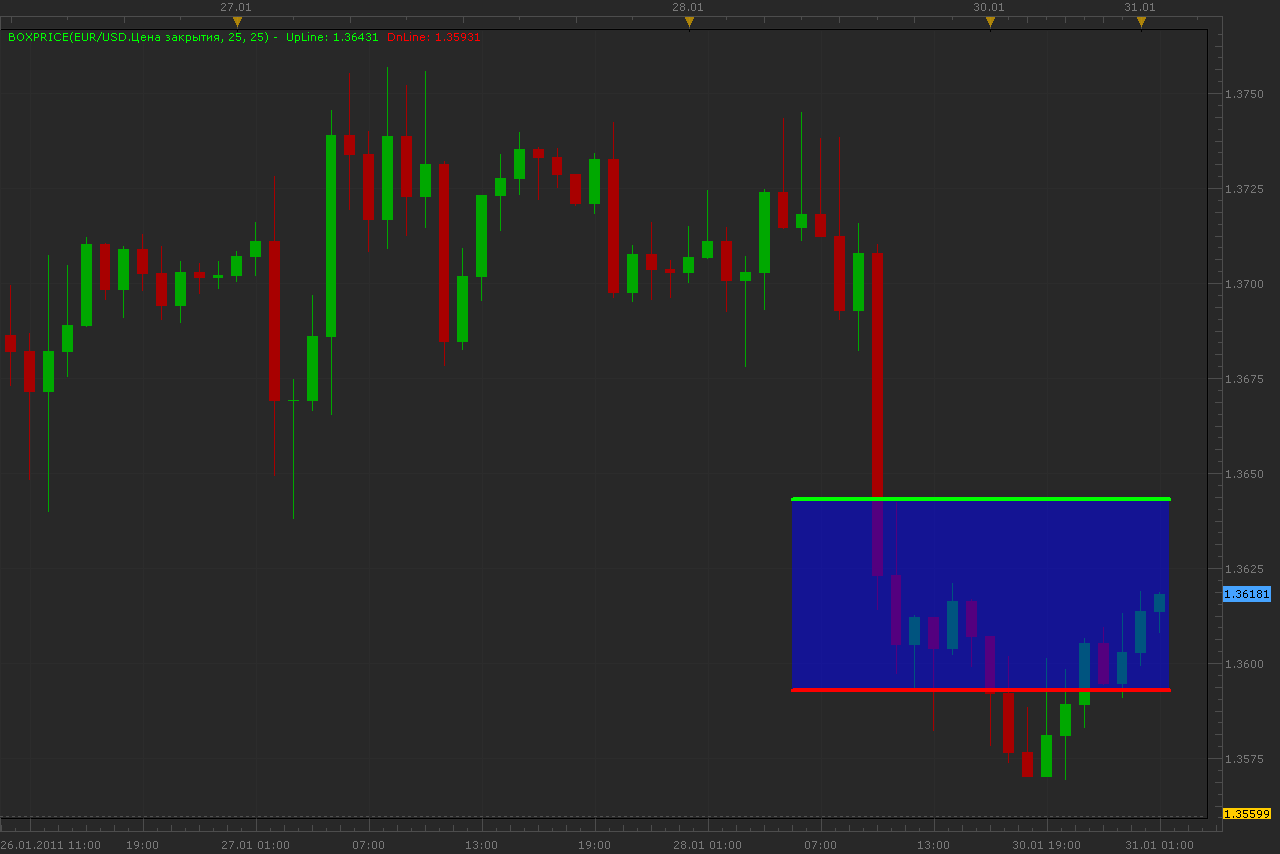Screen dimensions: 1280x854
Task: Click the 1.3650 price axis label
Action: click(1244, 474)
